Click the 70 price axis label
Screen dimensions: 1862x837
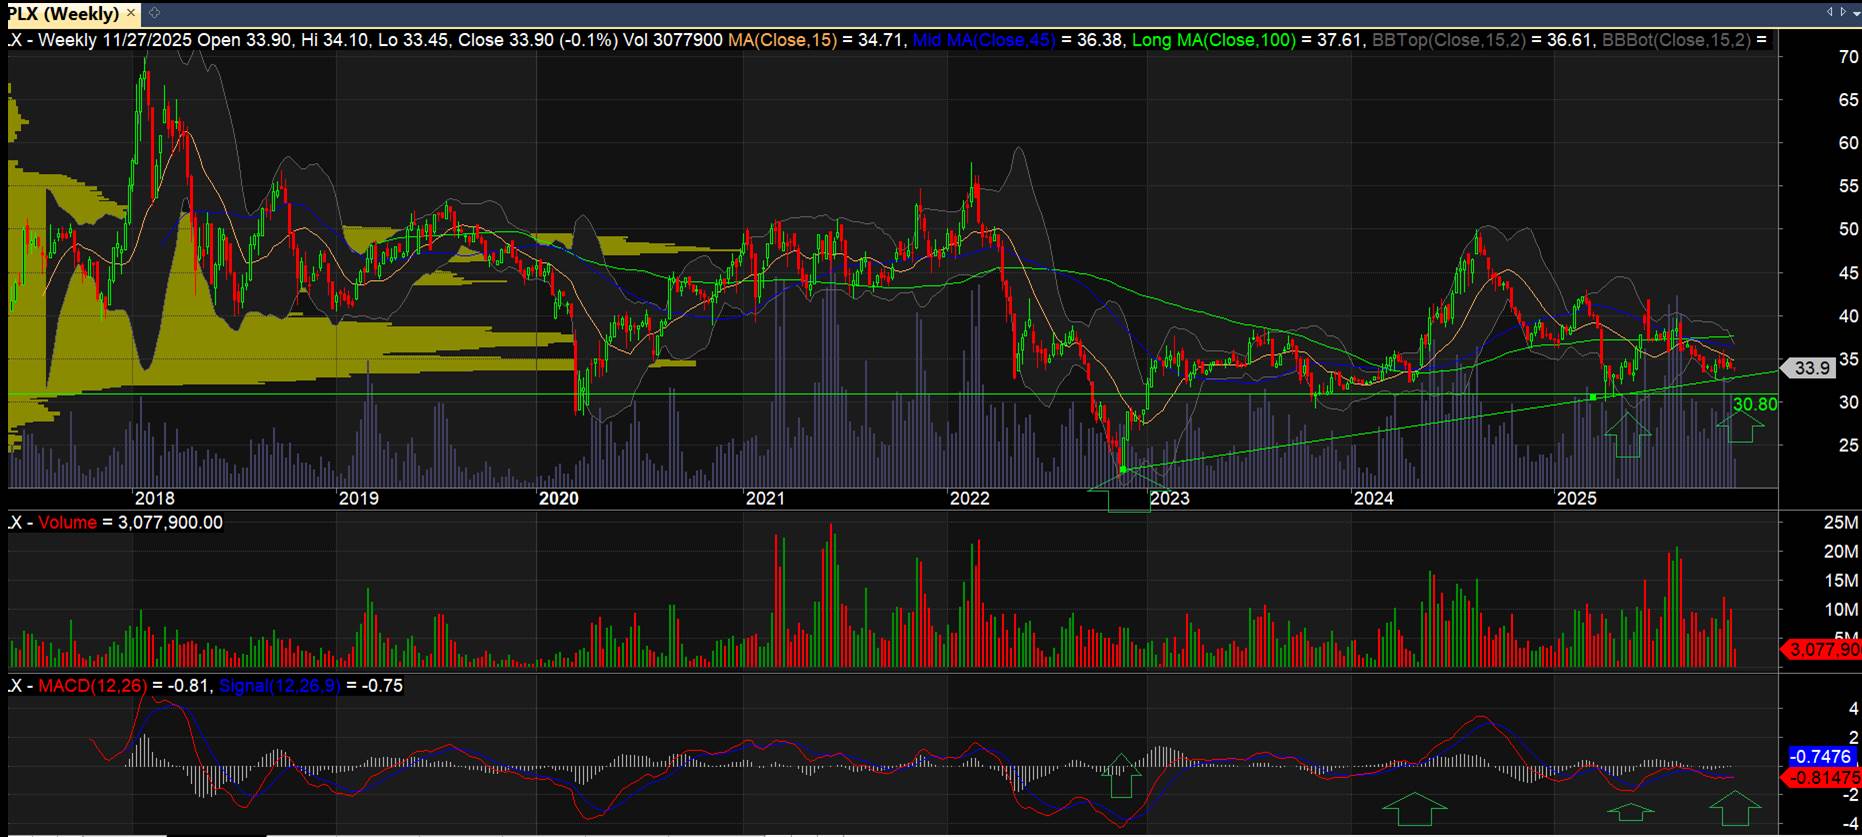[1848, 57]
